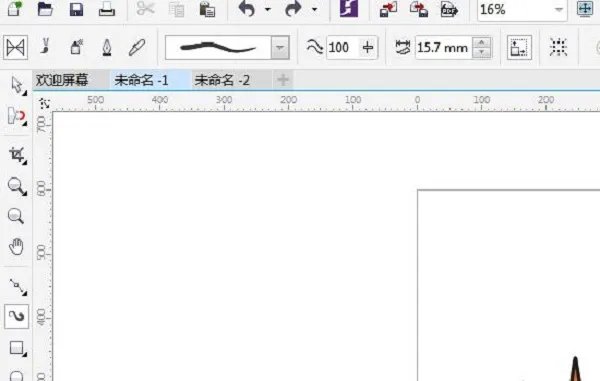Select Brush artistic media mode
This screenshot has width=600, height=381.
pos(46,47)
